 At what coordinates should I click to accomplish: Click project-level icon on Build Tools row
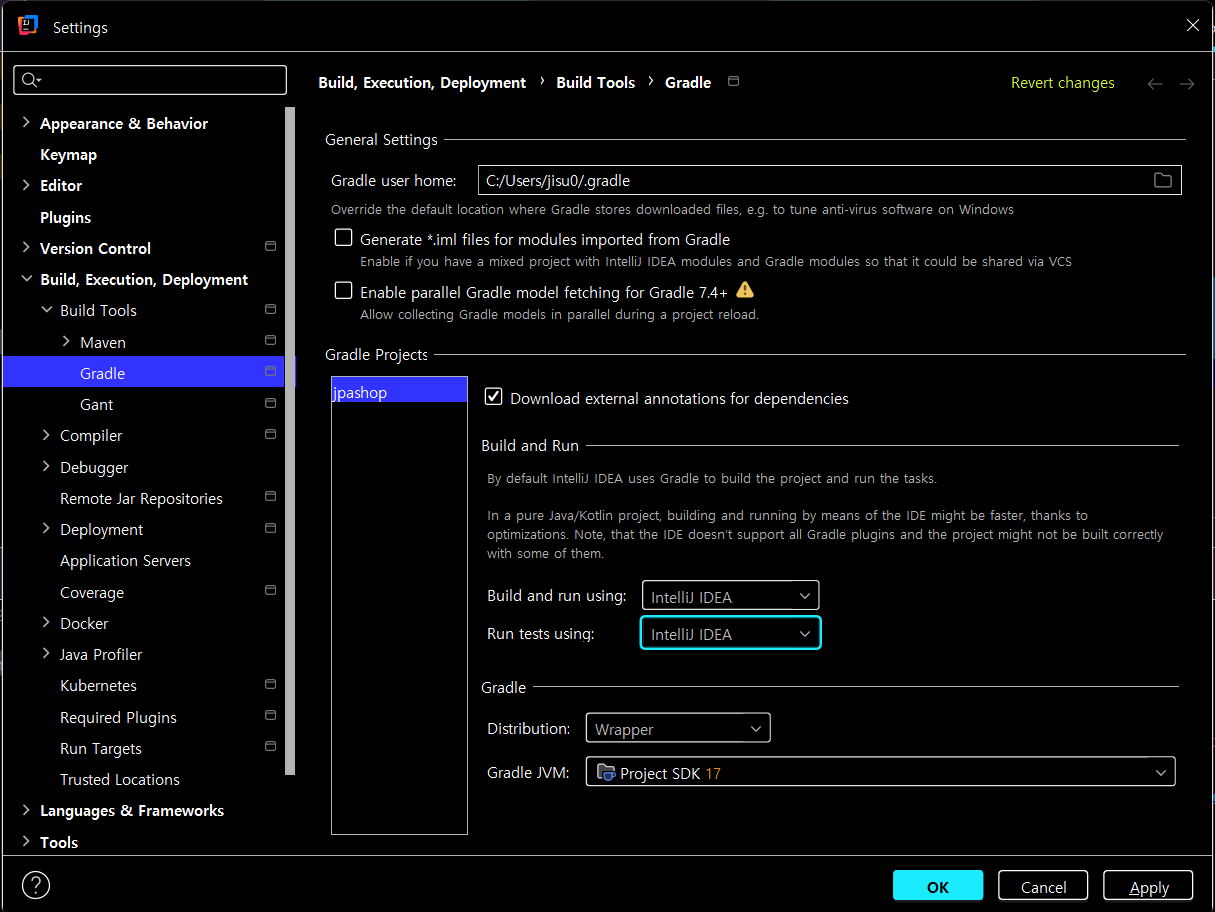click(270, 309)
